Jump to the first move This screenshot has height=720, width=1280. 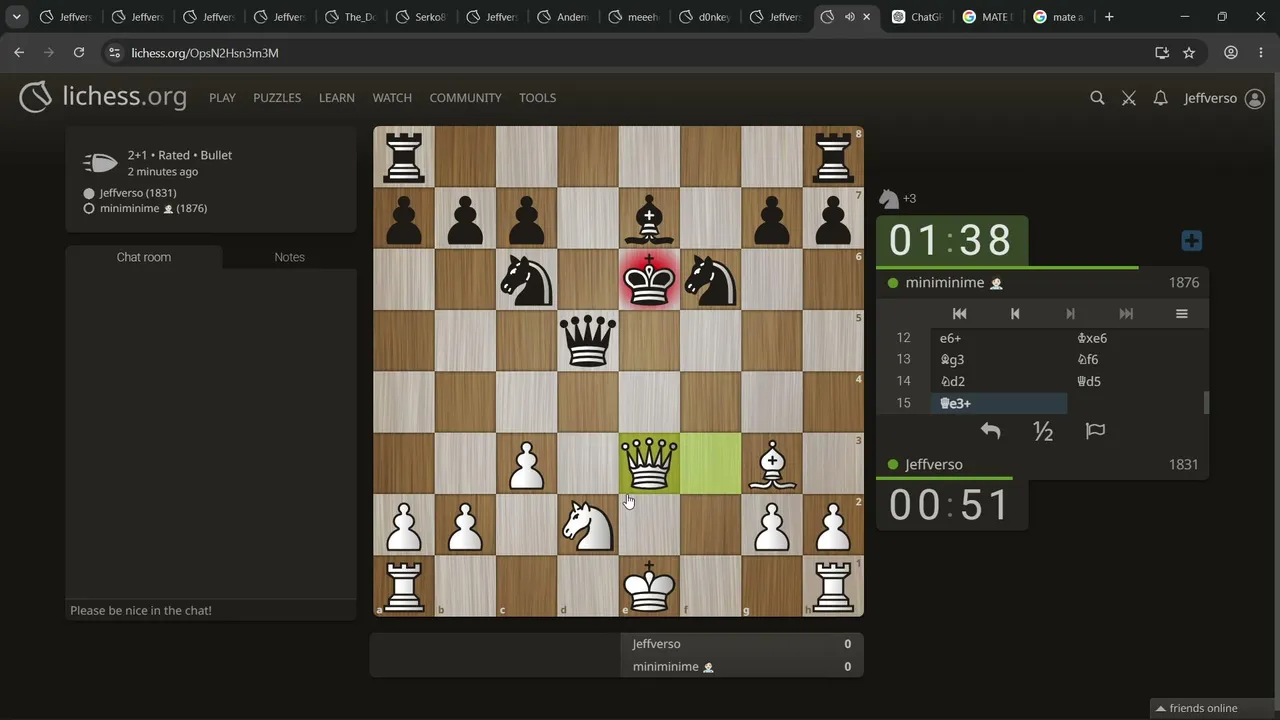pos(959,314)
